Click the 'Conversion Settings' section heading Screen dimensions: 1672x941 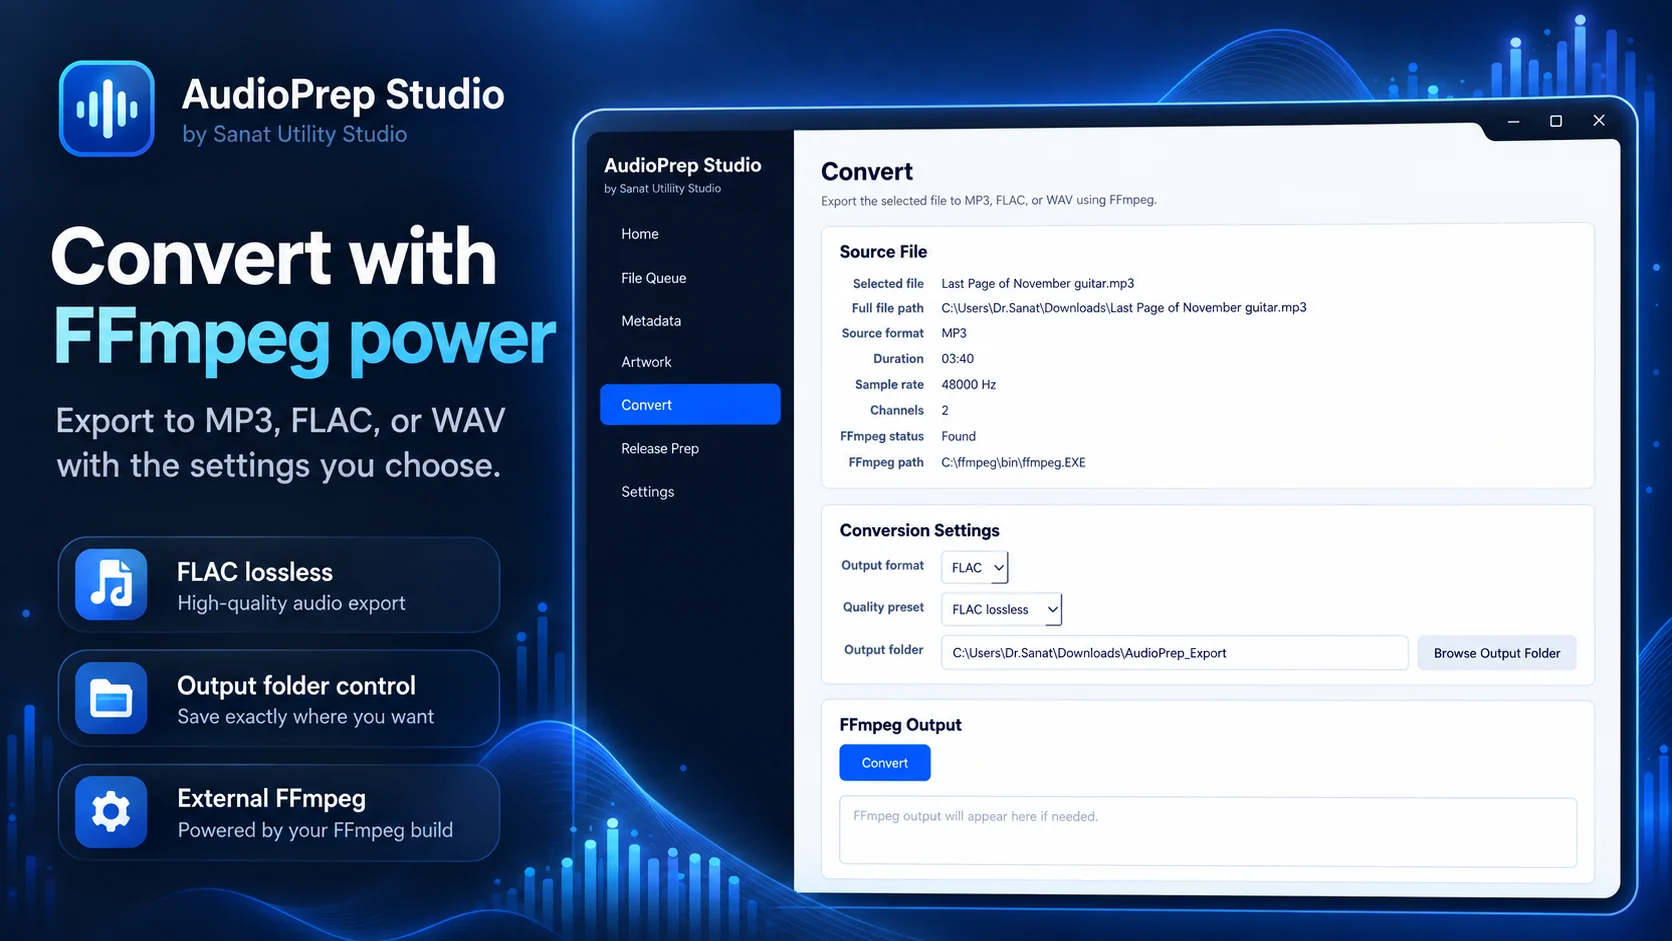(x=920, y=530)
